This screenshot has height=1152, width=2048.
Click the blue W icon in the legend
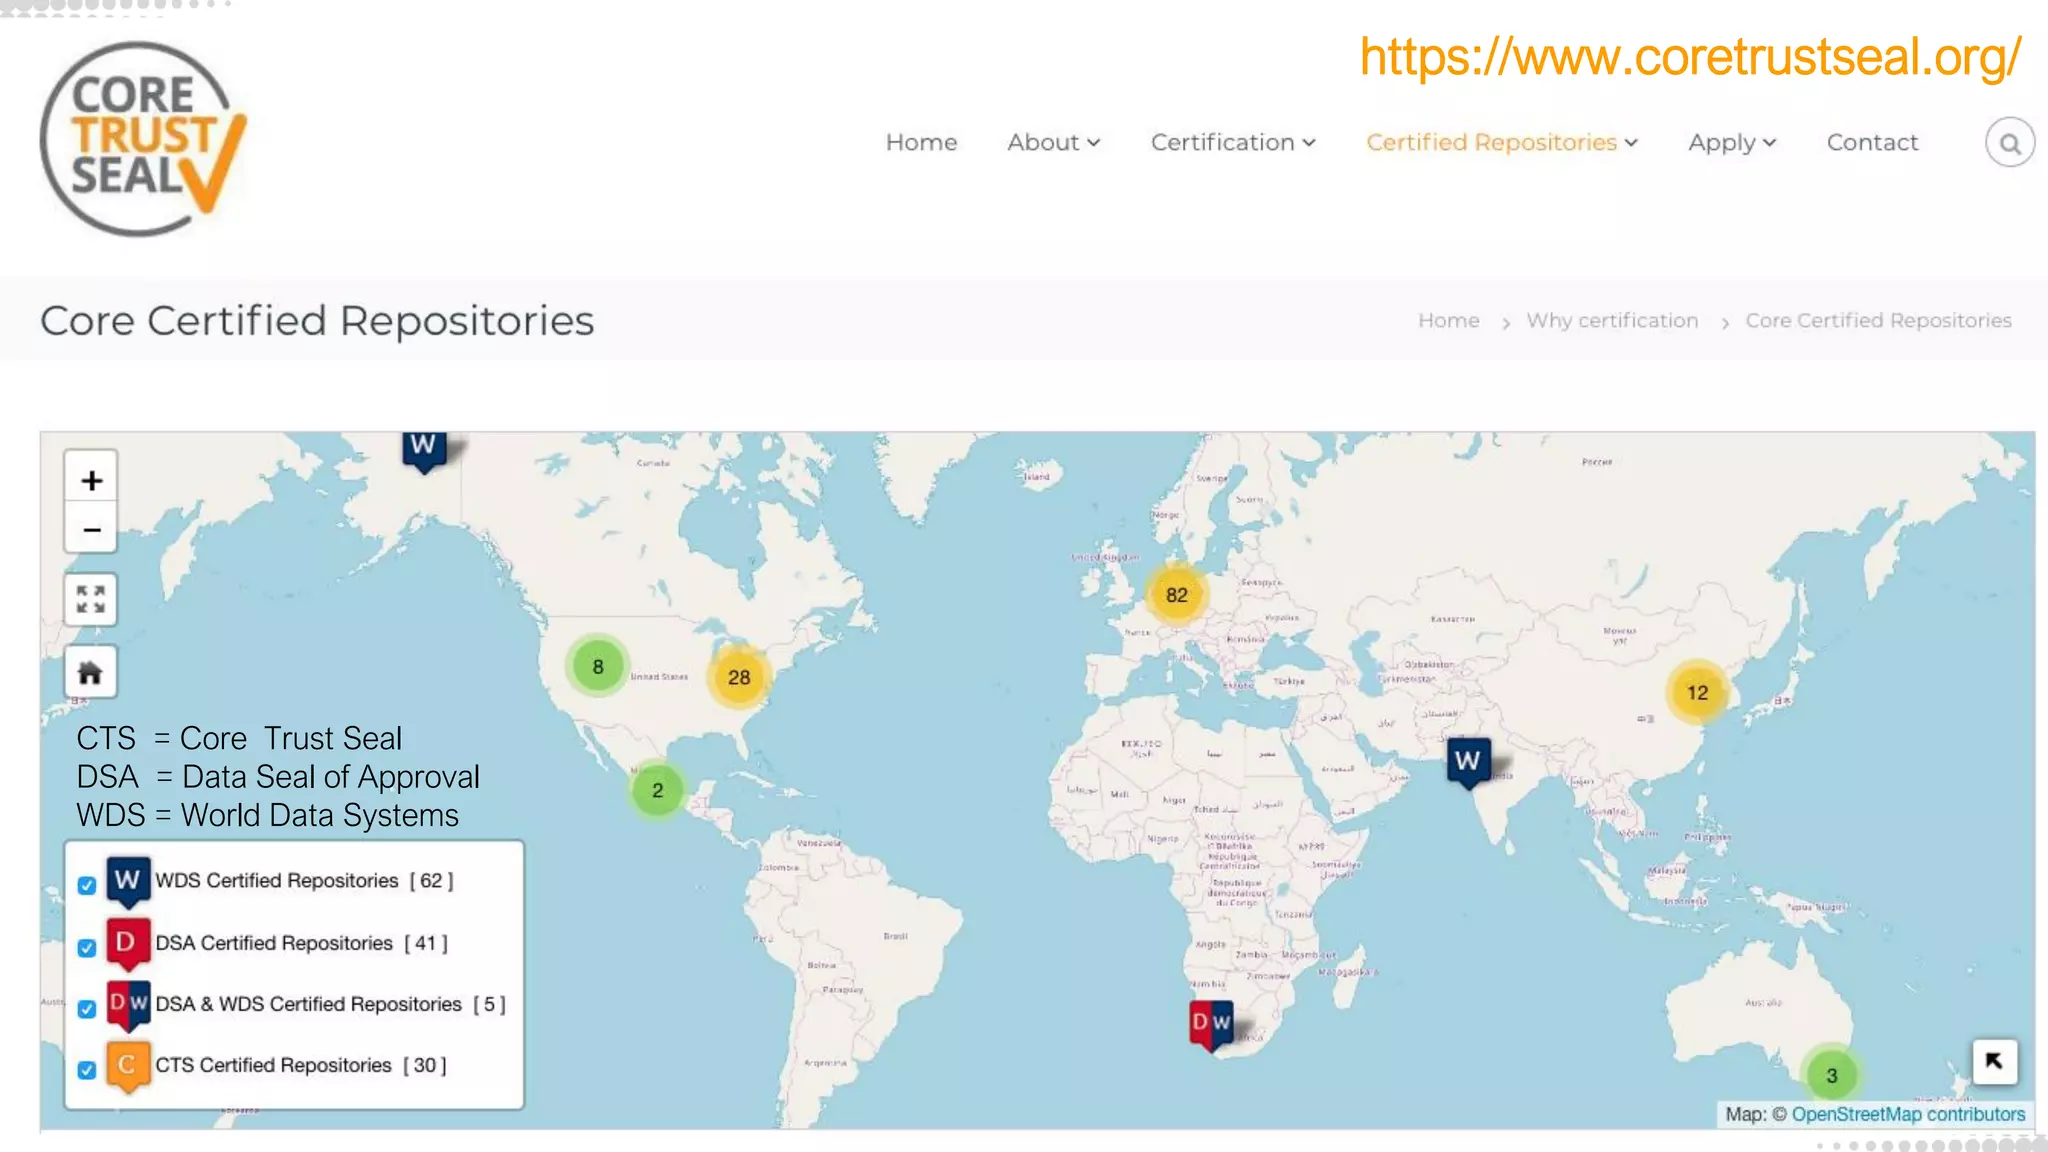click(x=128, y=881)
